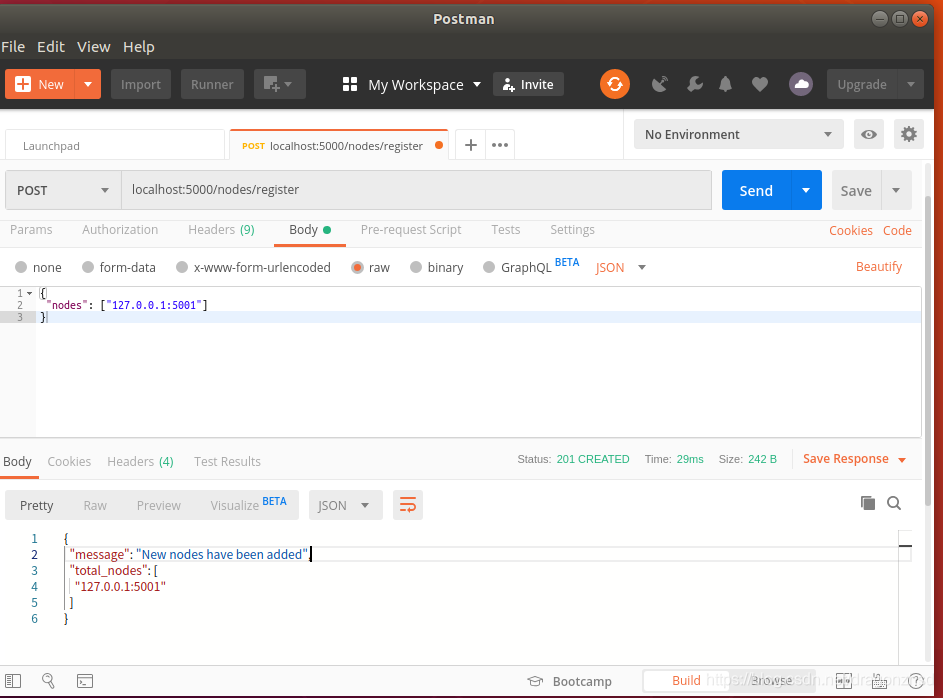The image size is (943, 698).
Task: Open the notifications bell
Action: (x=725, y=84)
